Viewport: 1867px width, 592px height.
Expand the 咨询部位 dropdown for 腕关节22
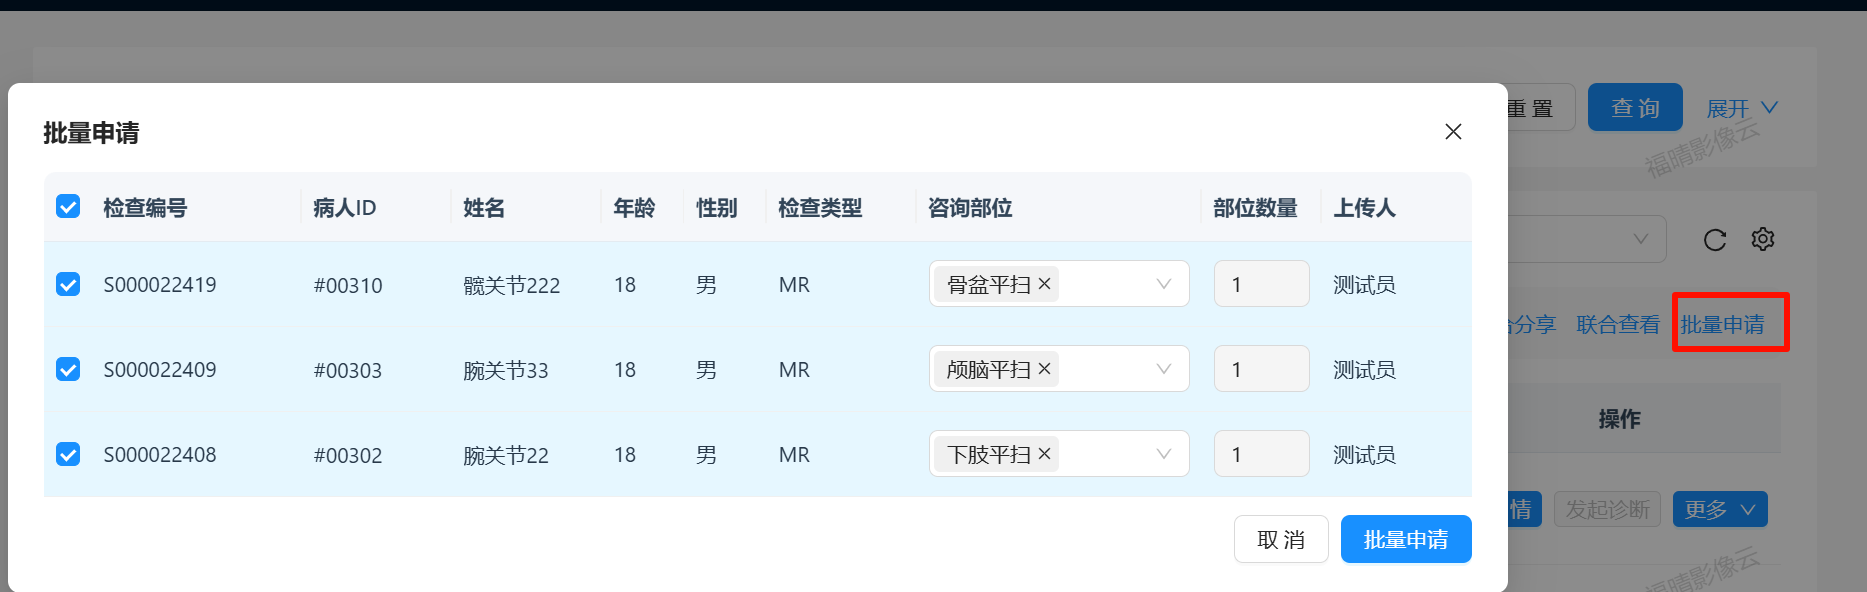1163,454
